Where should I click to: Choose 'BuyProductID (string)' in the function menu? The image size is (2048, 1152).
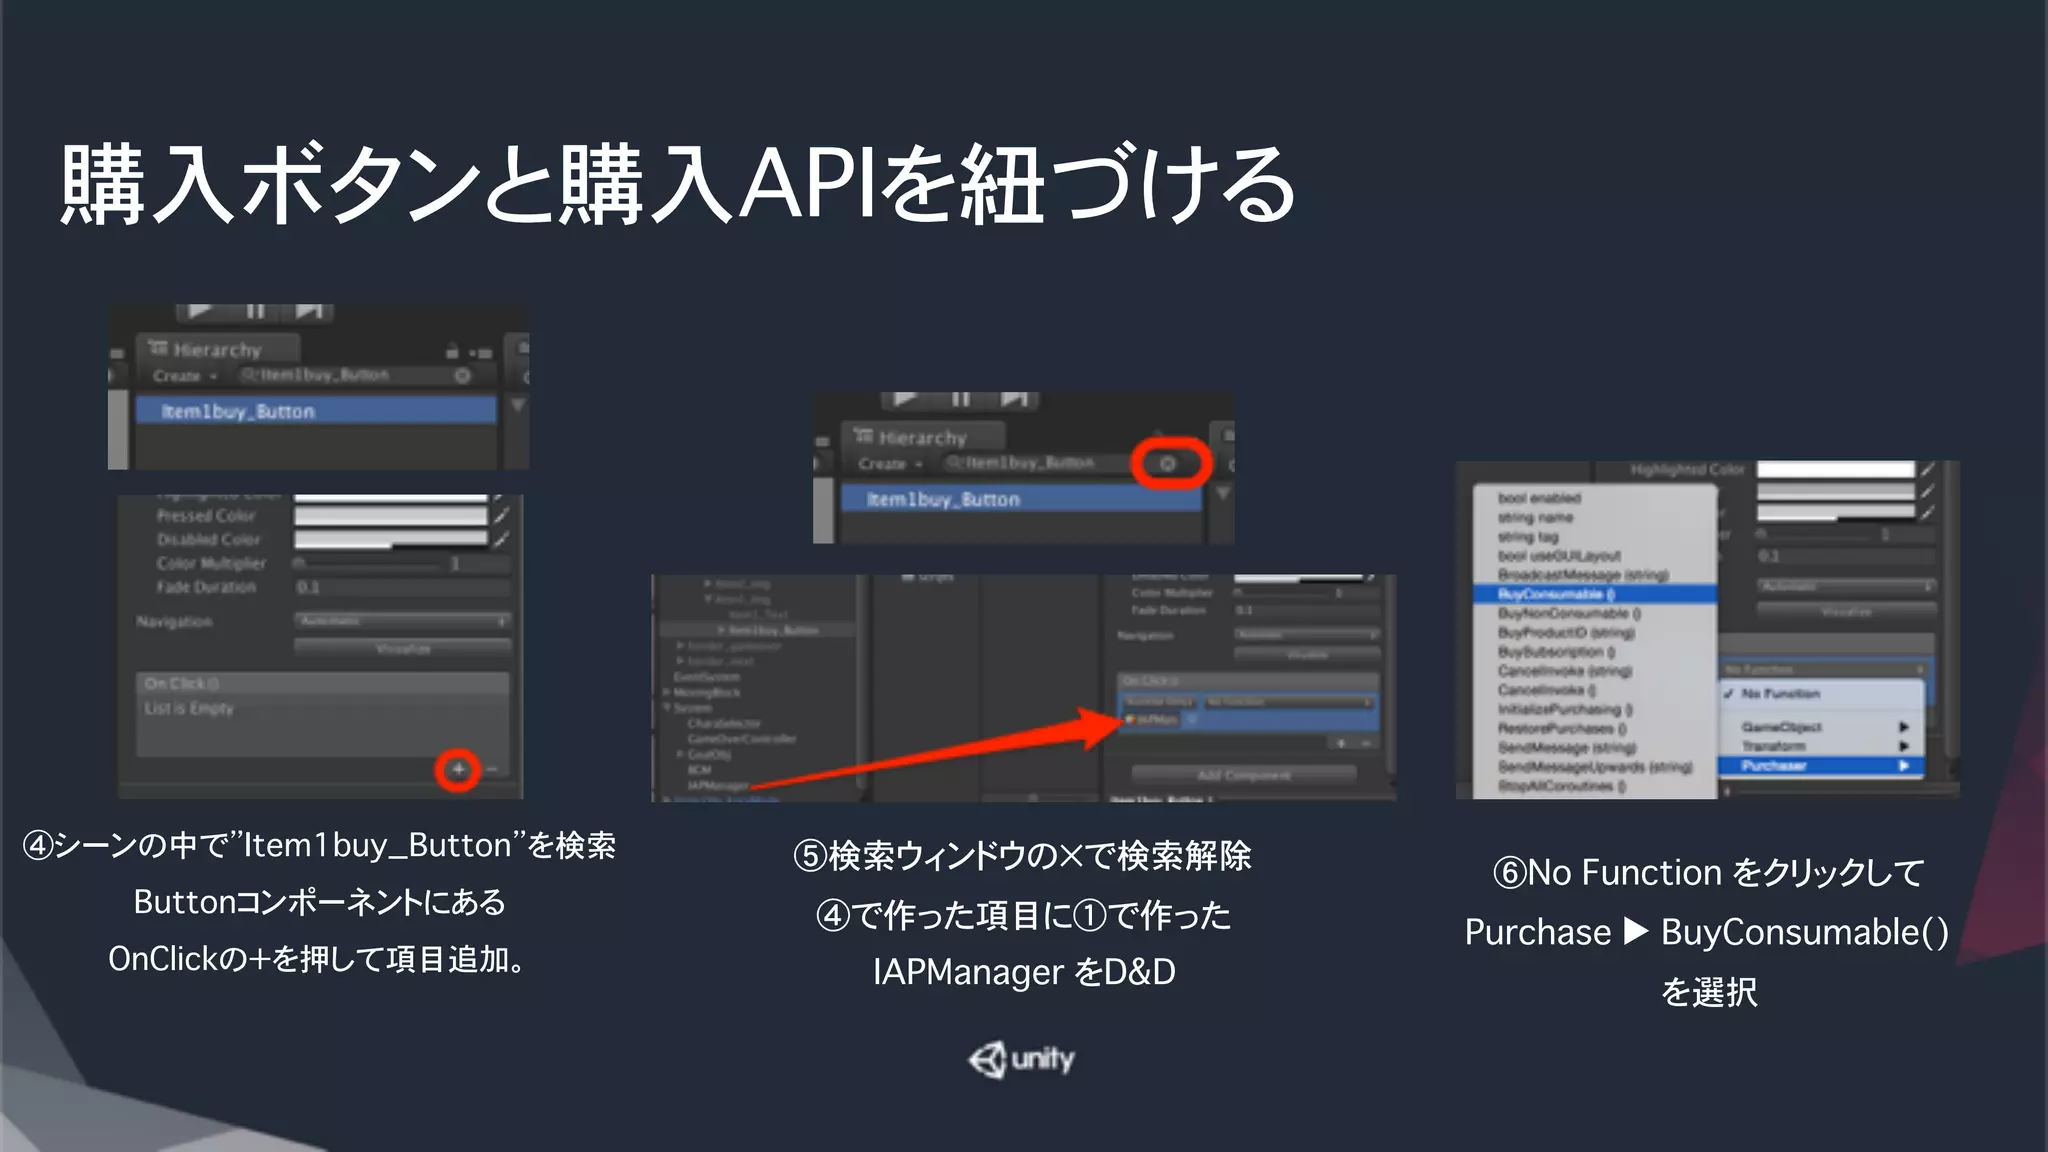coord(1595,633)
